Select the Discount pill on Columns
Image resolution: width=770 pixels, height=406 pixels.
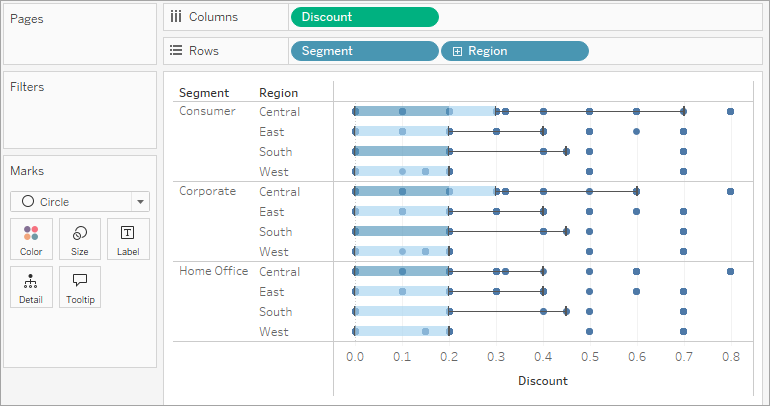364,17
